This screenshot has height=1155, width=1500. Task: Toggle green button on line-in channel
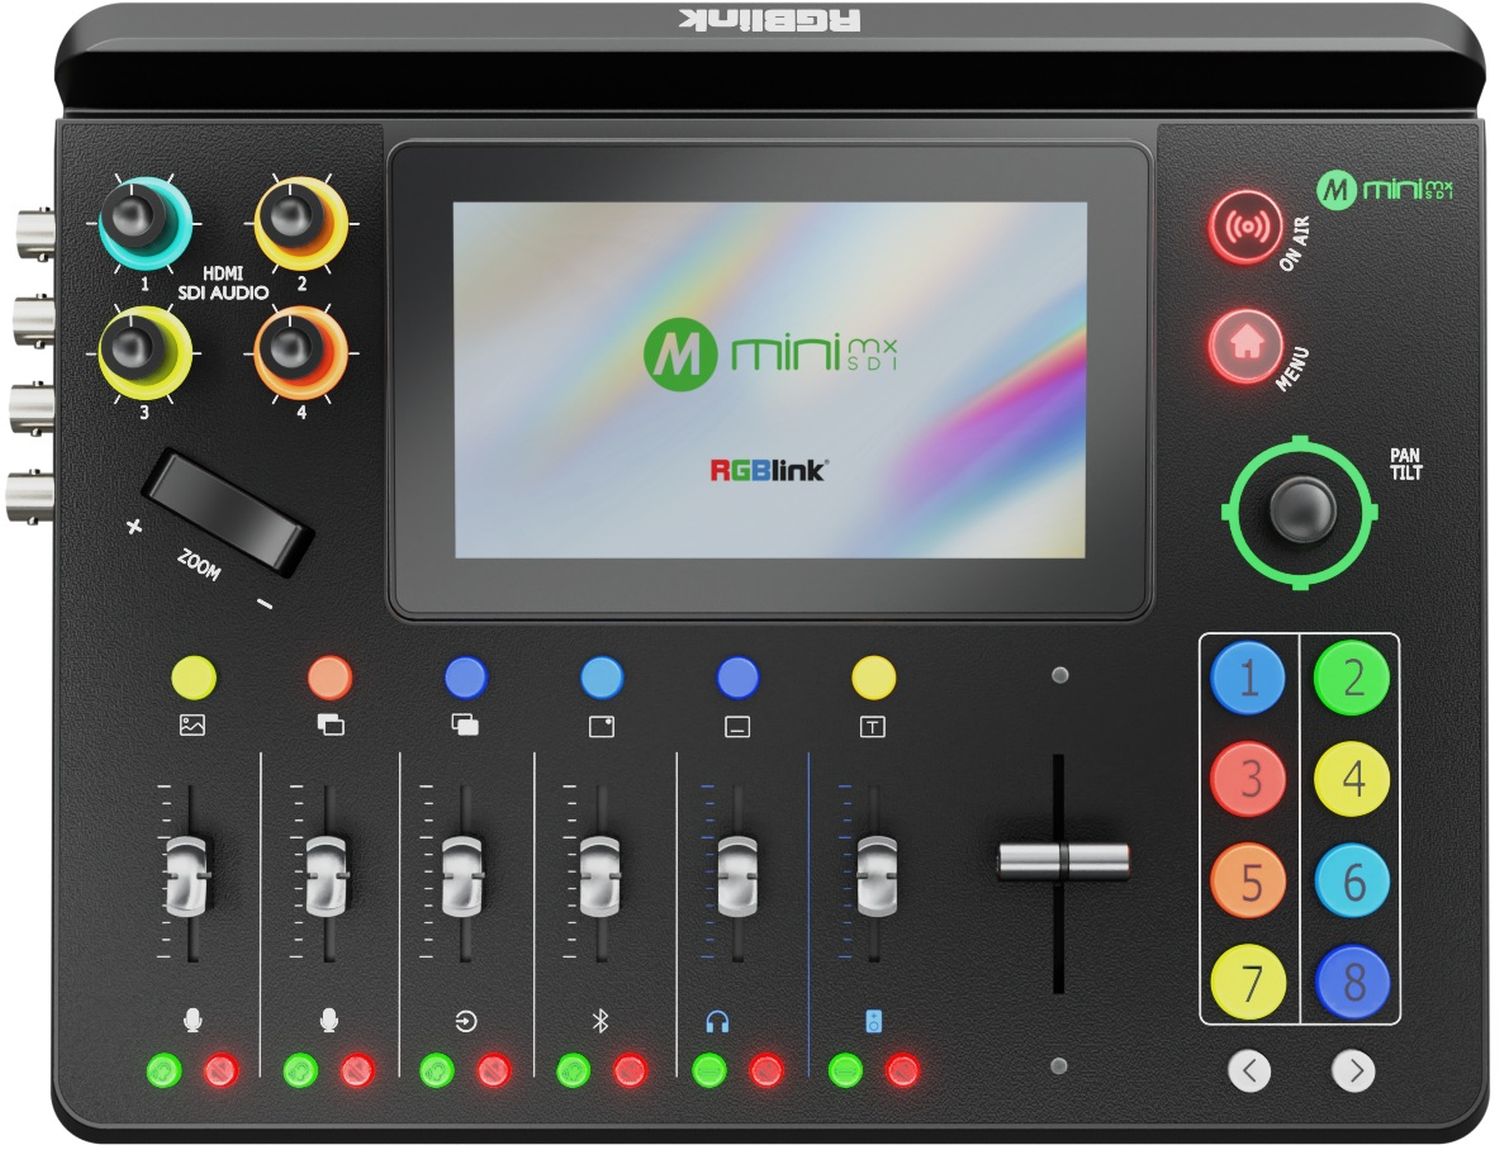(437, 1071)
